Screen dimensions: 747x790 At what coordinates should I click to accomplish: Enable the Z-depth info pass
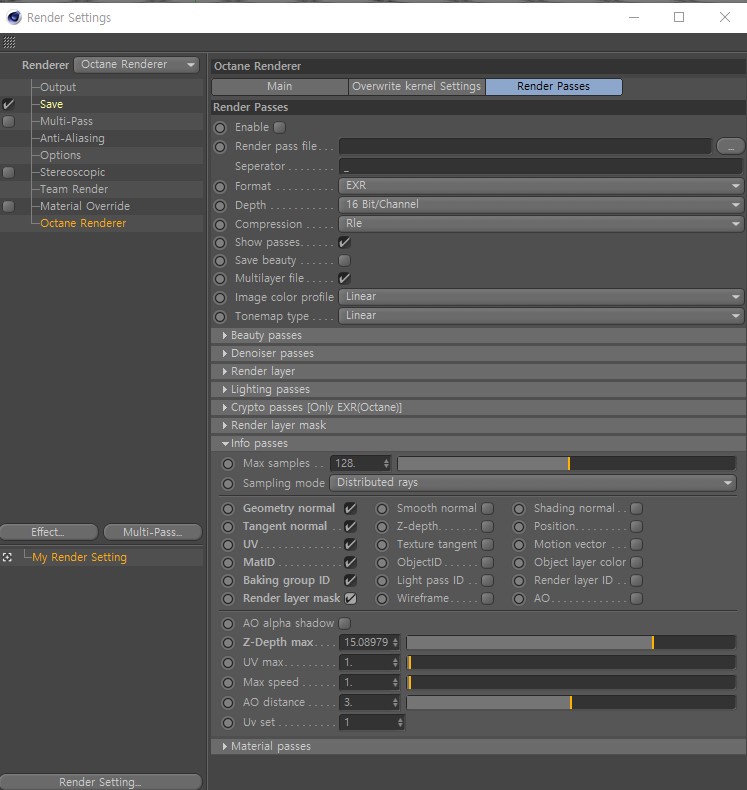pyautogui.click(x=488, y=526)
